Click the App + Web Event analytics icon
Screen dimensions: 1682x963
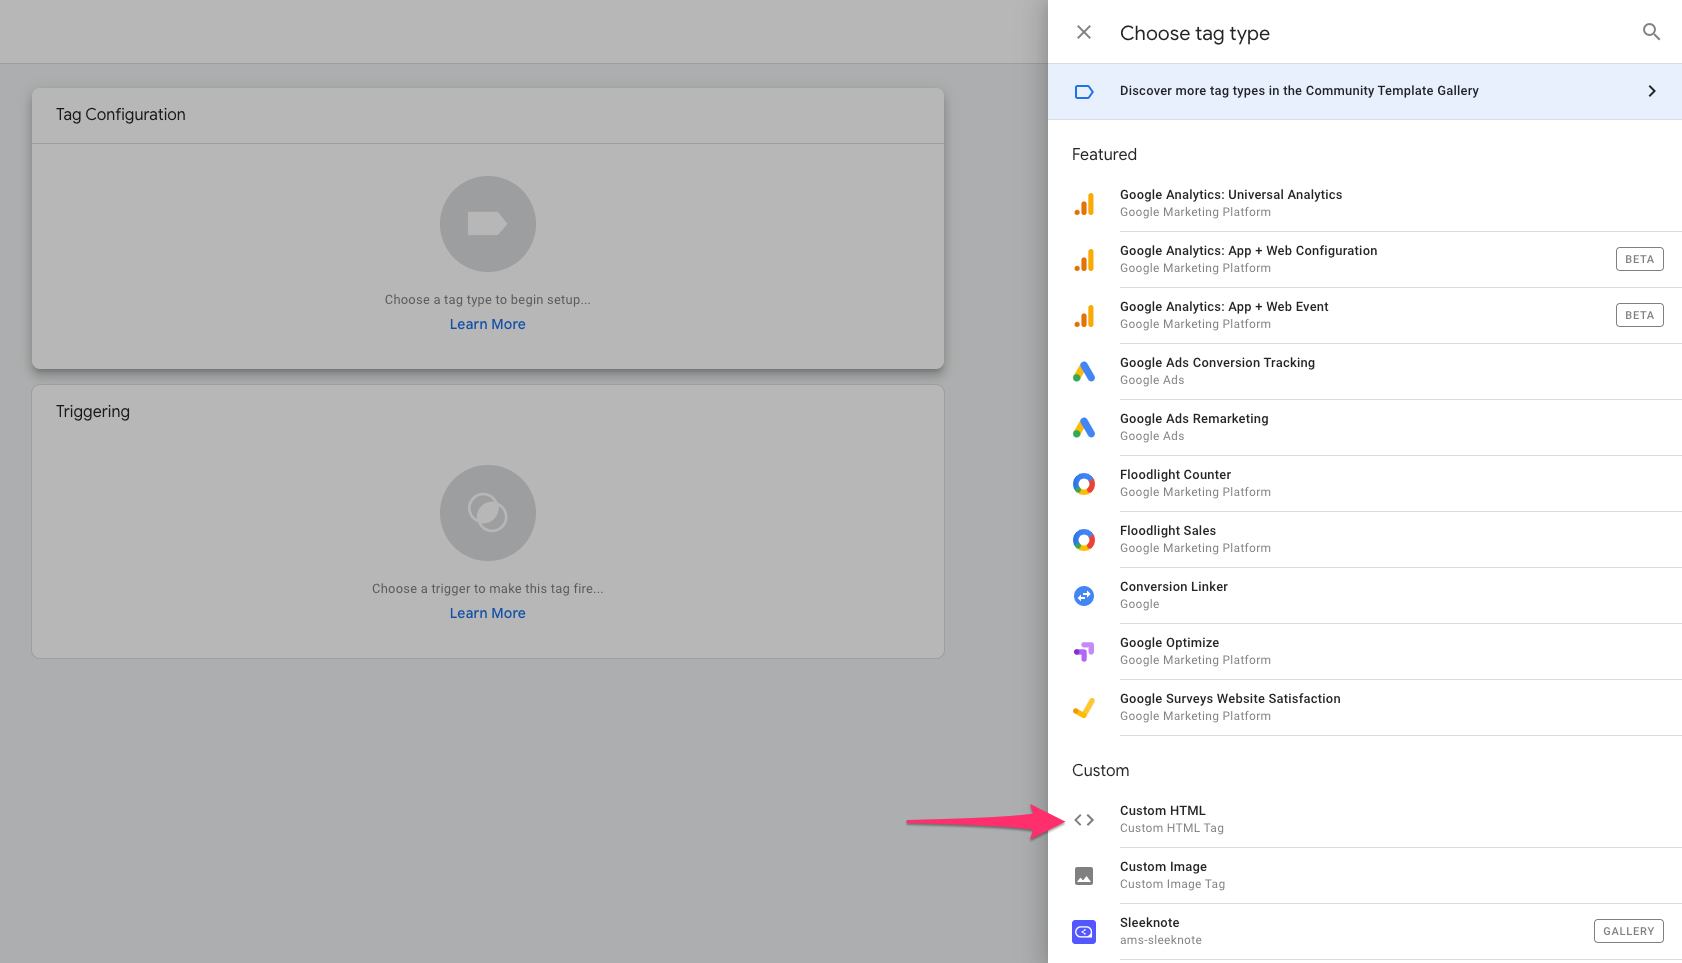[1084, 316]
